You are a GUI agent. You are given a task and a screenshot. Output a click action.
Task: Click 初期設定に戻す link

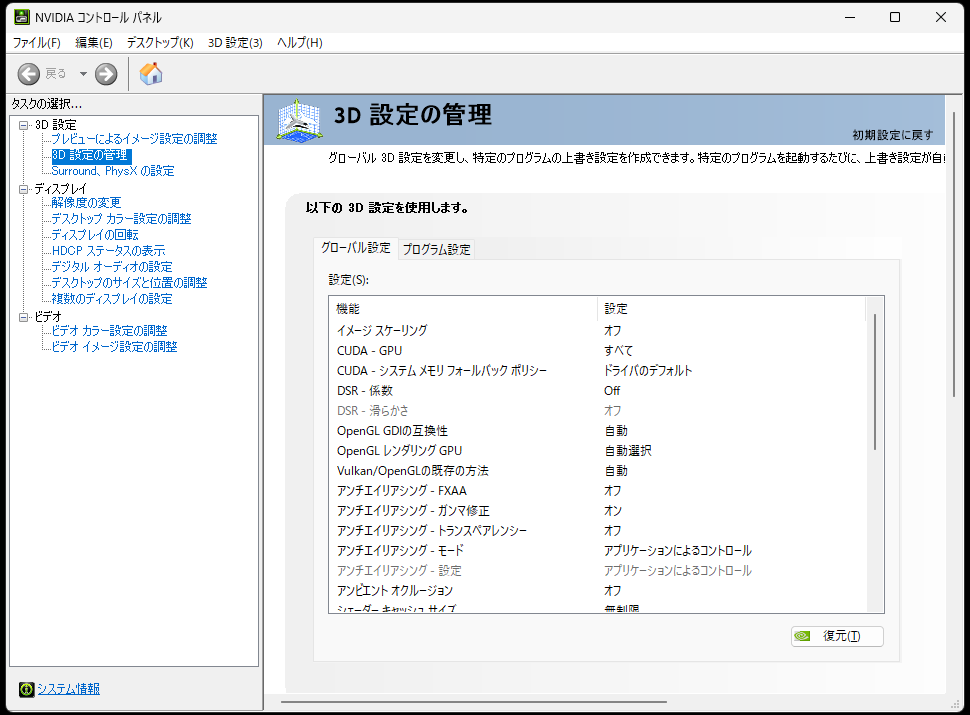pos(893,135)
